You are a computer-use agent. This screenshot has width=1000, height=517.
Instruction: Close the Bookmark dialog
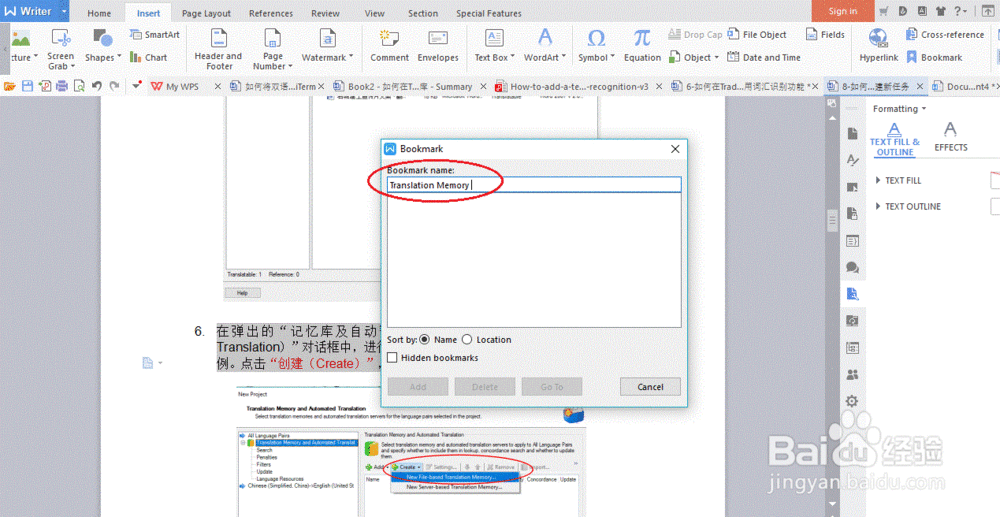675,149
